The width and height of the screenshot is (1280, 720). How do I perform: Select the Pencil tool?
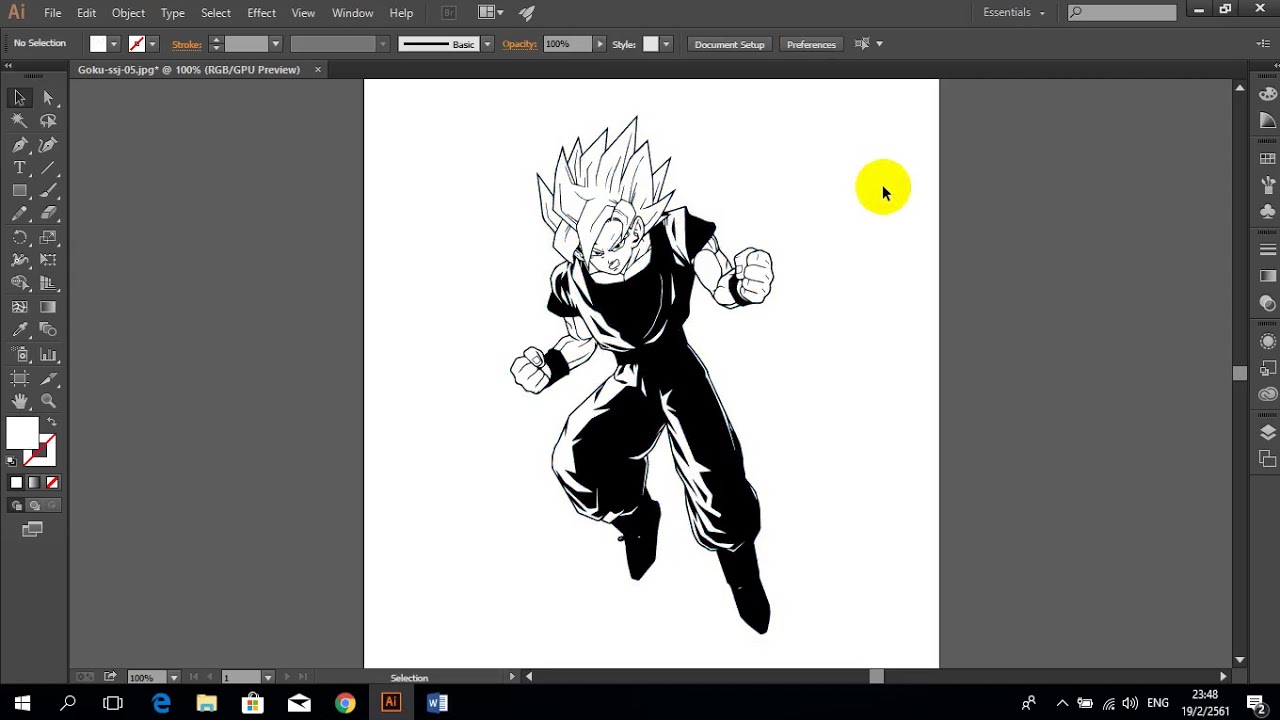19,214
